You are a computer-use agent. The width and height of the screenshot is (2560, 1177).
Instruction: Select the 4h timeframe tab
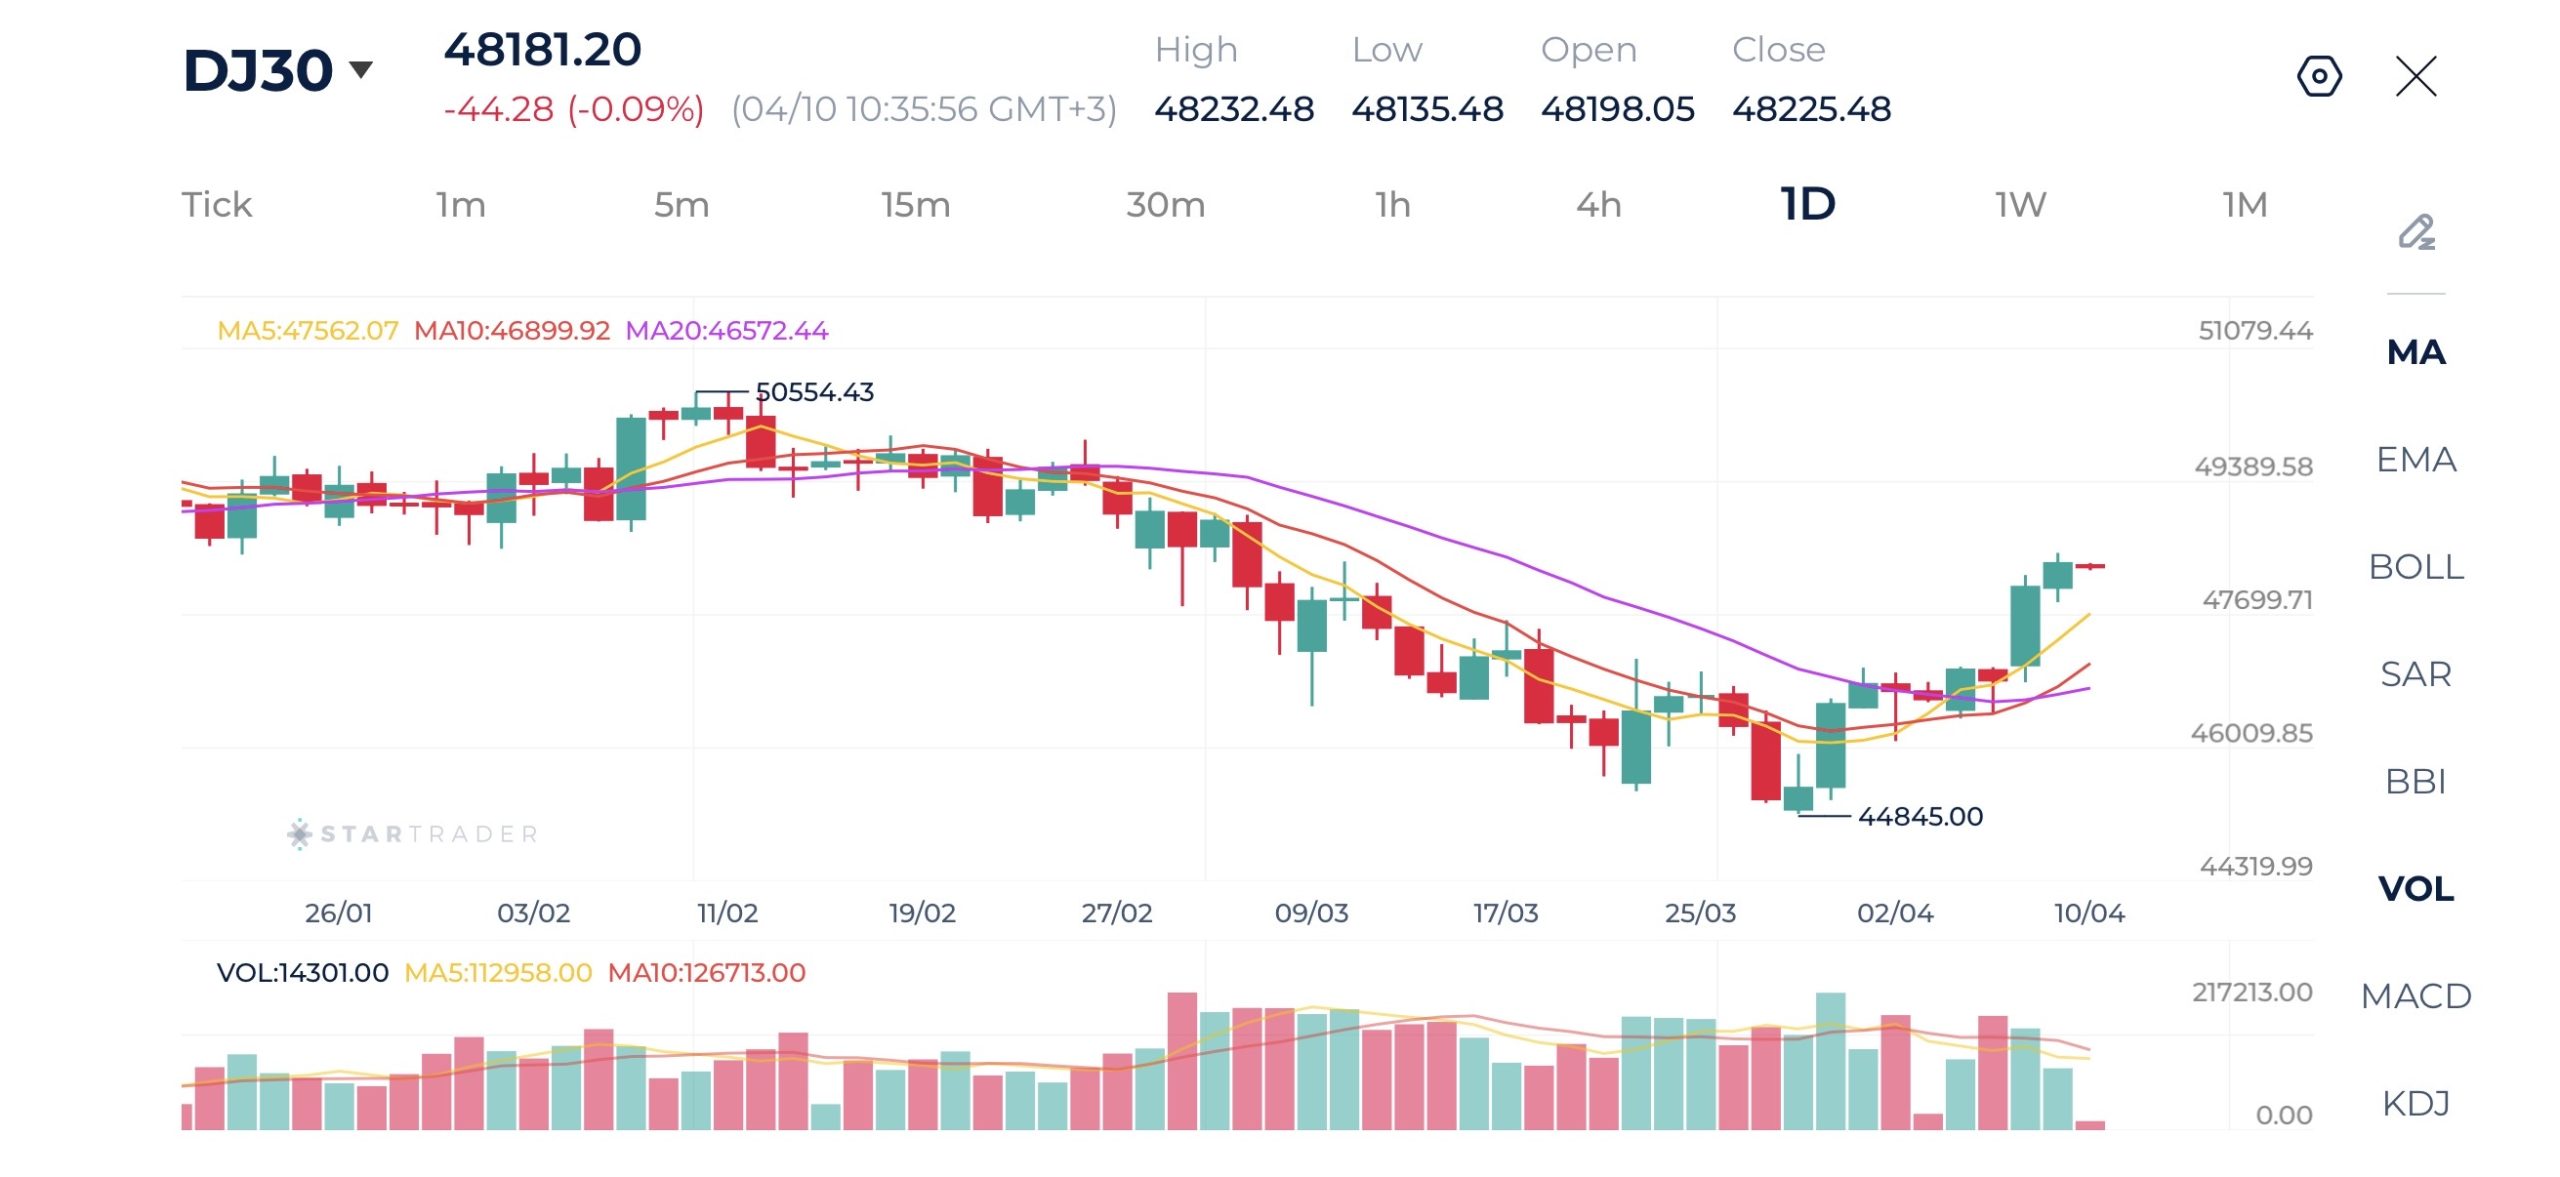(x=1598, y=205)
